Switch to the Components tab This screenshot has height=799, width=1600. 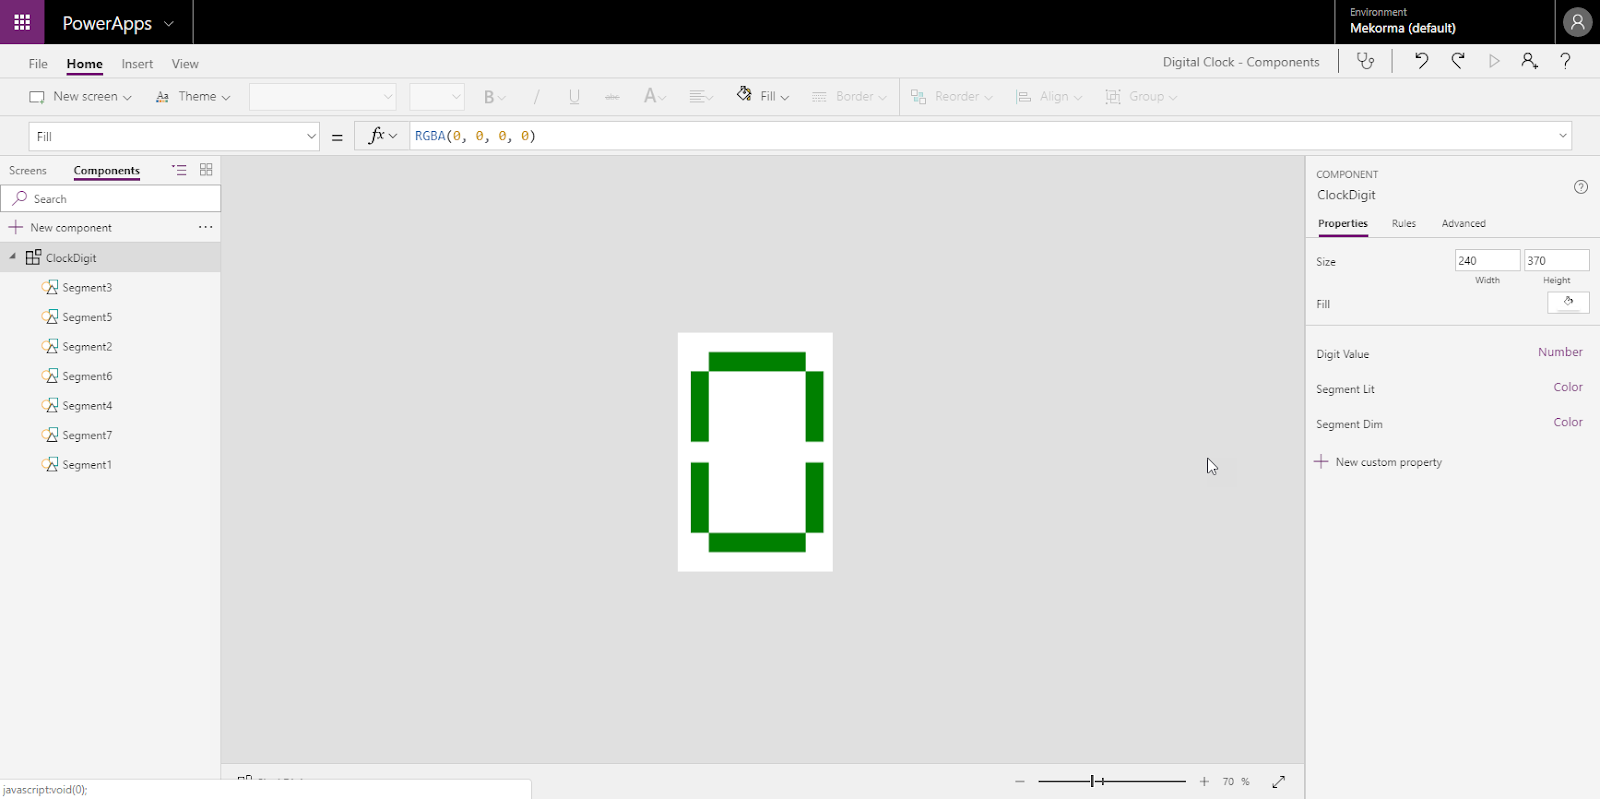click(x=107, y=171)
